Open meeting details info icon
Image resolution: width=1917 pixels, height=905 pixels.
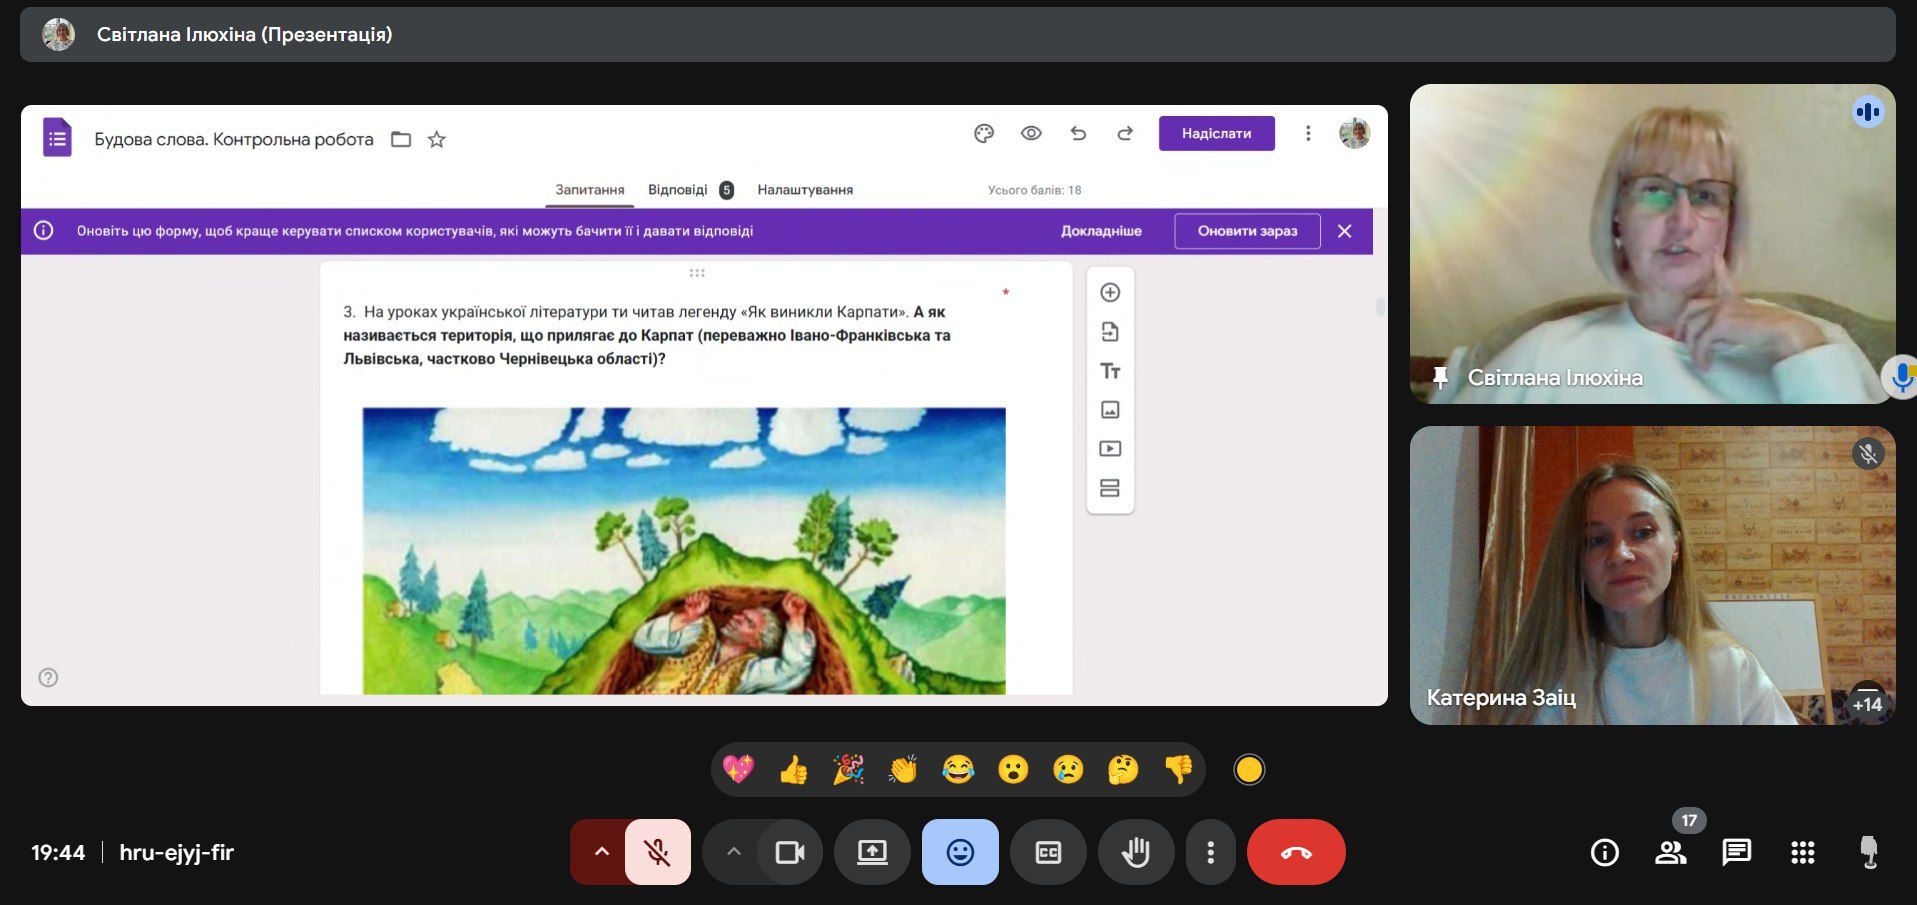[1604, 852]
